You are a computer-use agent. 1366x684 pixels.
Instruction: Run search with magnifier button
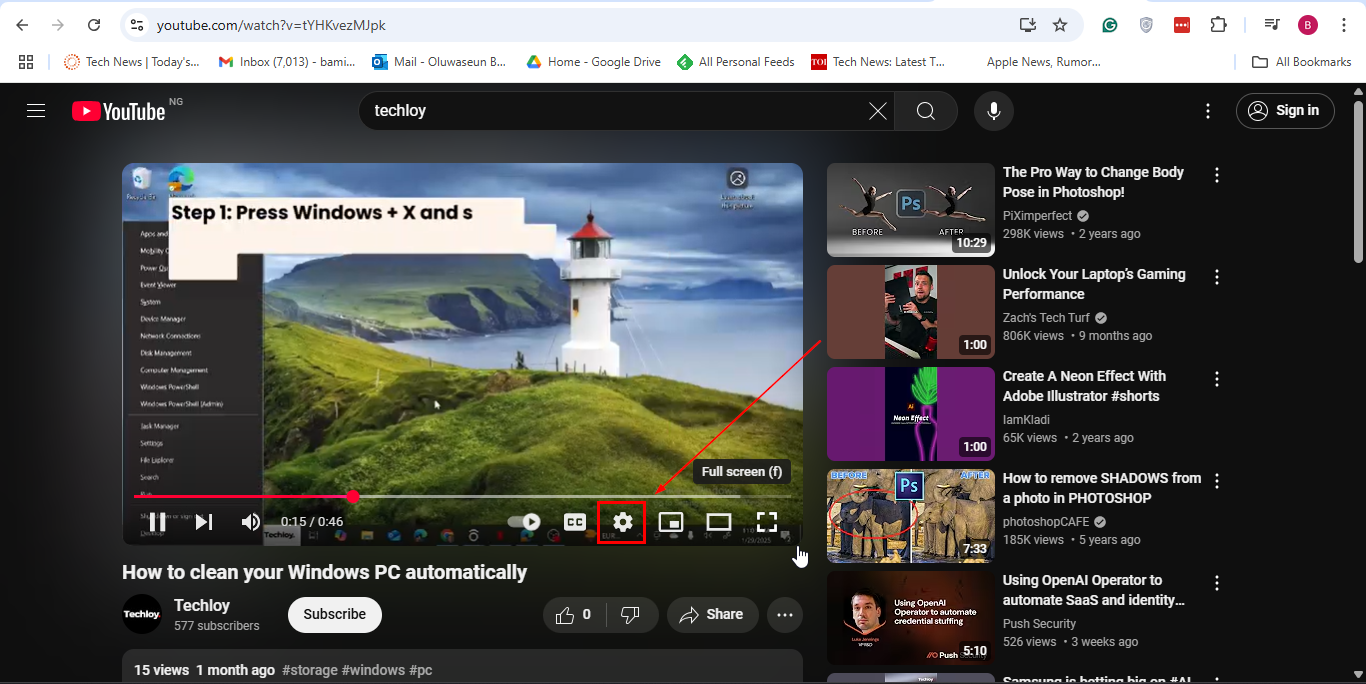(926, 111)
